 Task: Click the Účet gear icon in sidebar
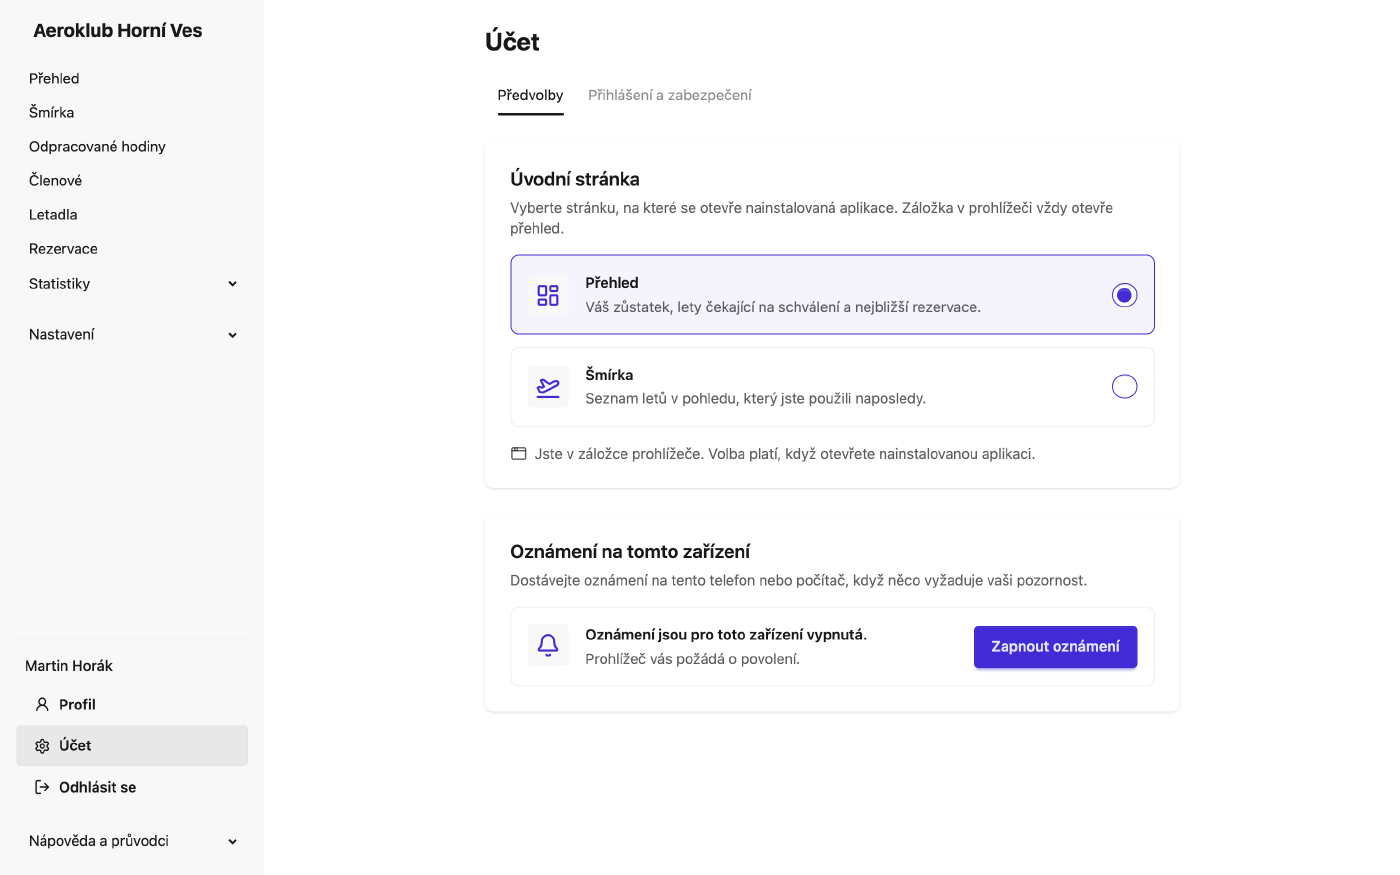click(42, 746)
